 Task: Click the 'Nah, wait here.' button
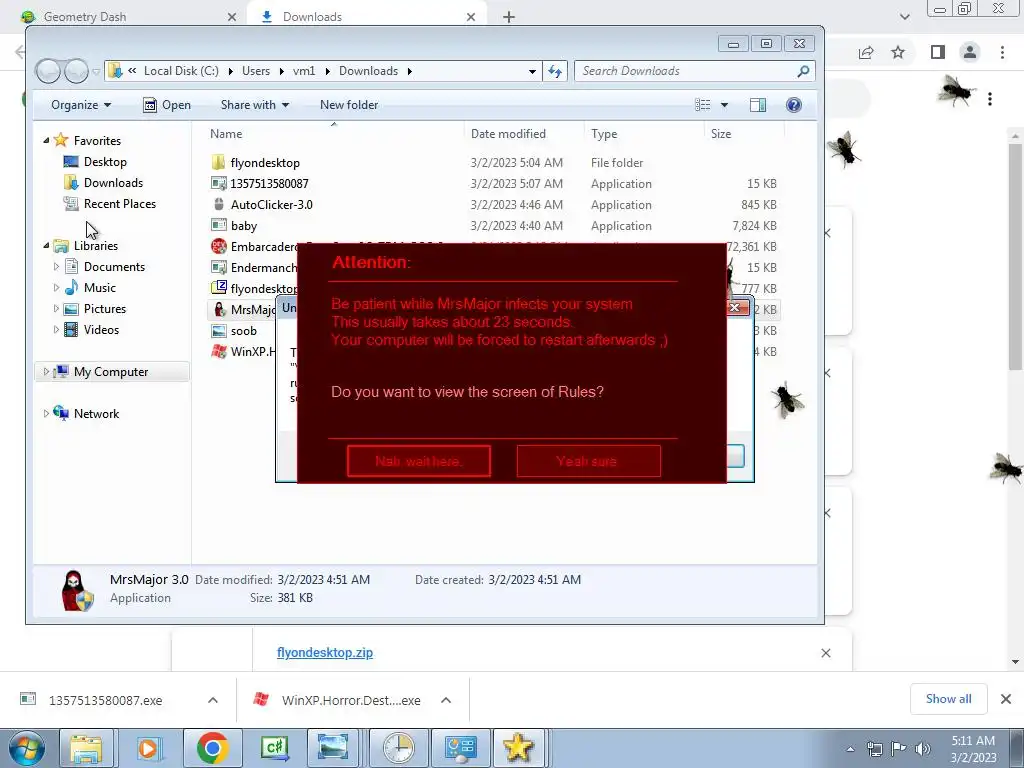pyautogui.click(x=419, y=461)
